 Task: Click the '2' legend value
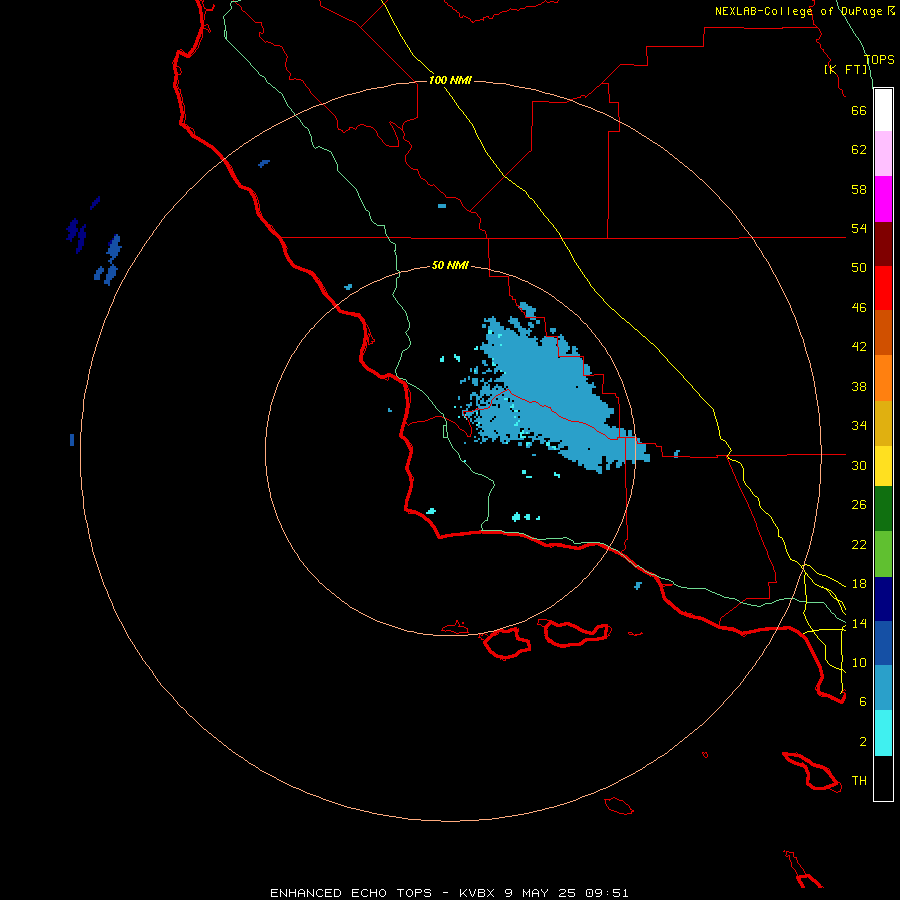click(863, 741)
